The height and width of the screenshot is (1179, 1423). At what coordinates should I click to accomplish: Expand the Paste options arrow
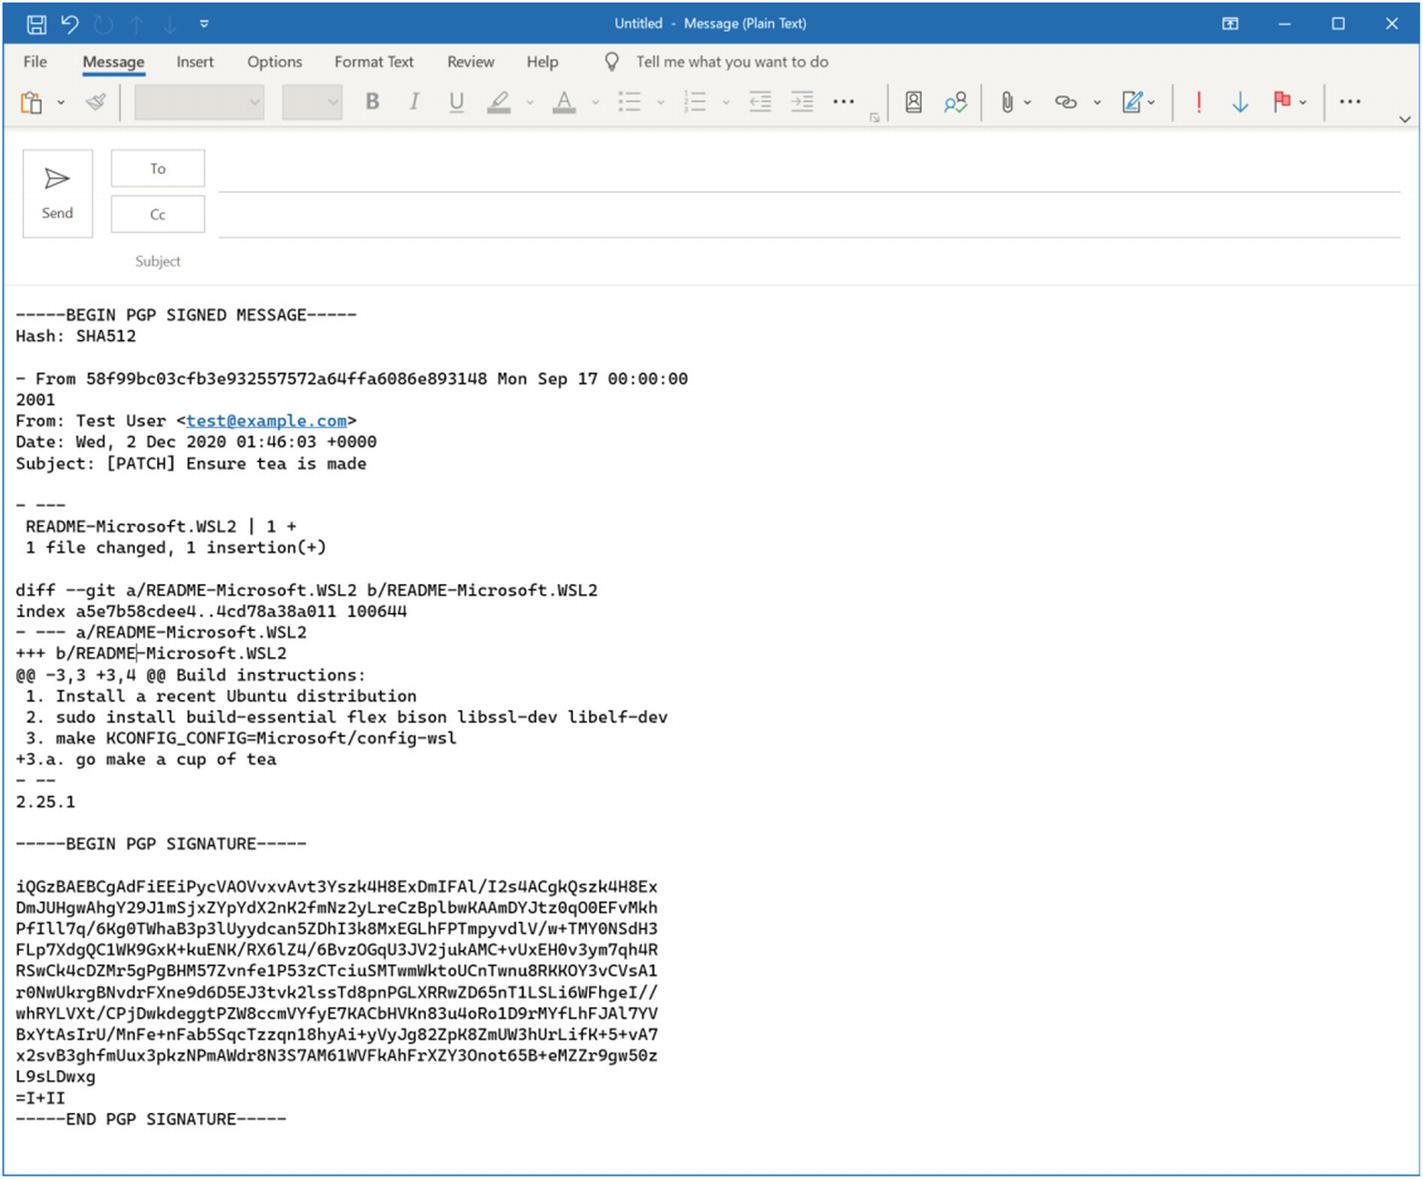[x=61, y=102]
